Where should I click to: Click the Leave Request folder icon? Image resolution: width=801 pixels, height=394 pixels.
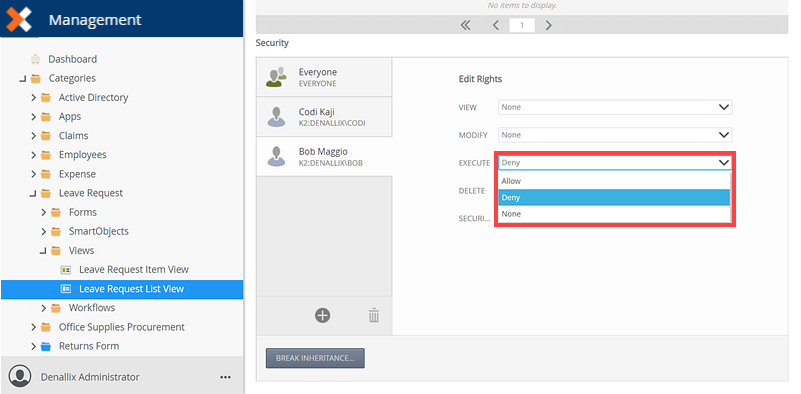click(x=45, y=194)
